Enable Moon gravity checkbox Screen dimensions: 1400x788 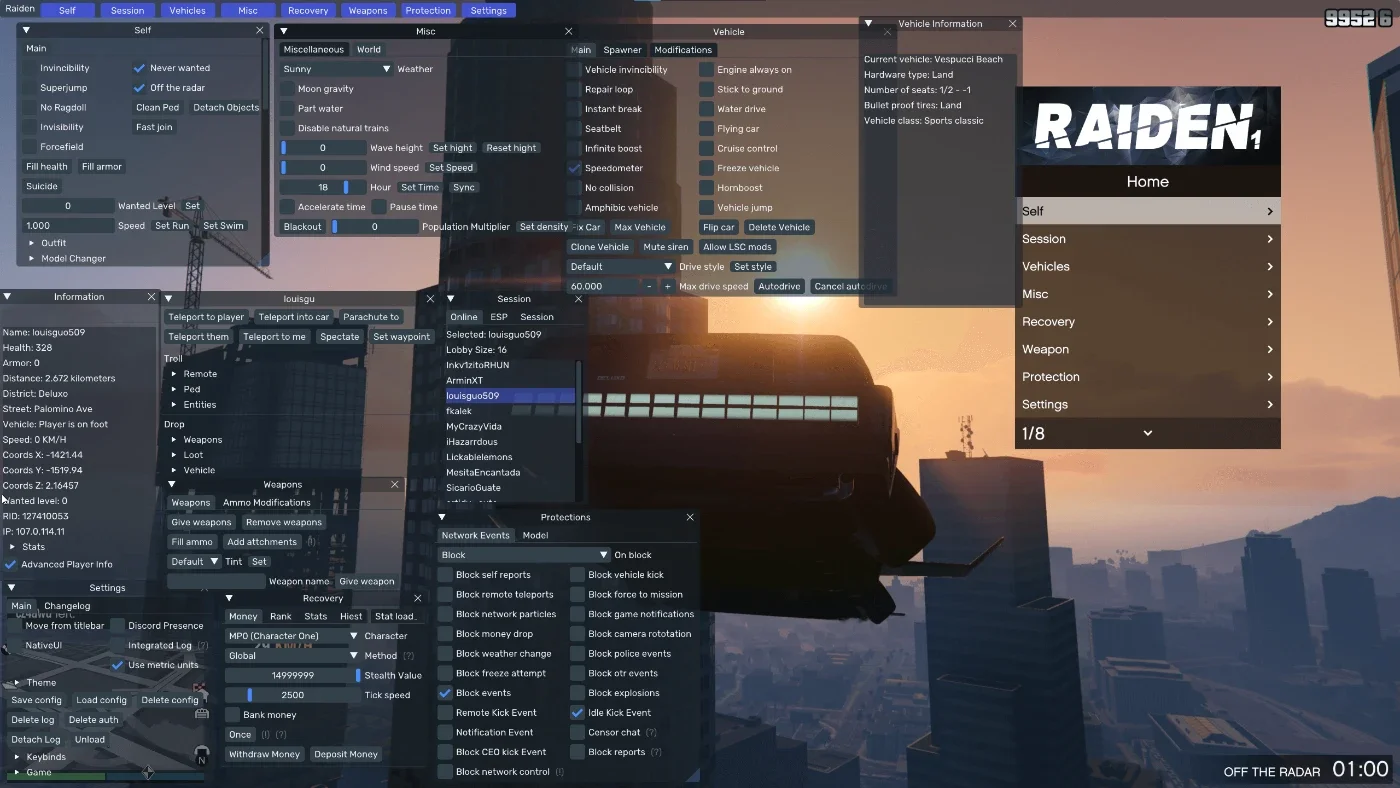[288, 89]
